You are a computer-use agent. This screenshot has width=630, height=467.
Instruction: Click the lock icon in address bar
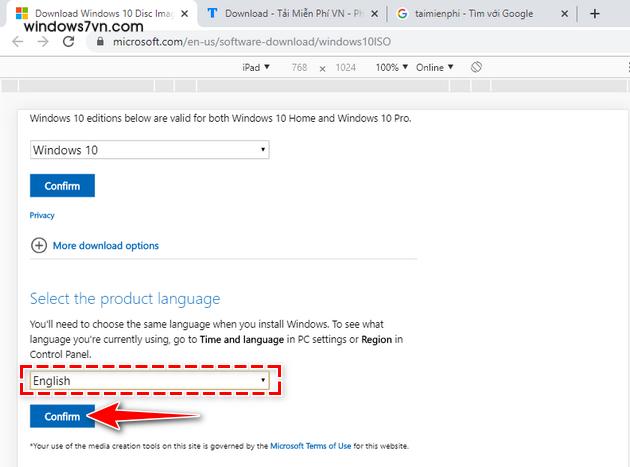(x=97, y=42)
